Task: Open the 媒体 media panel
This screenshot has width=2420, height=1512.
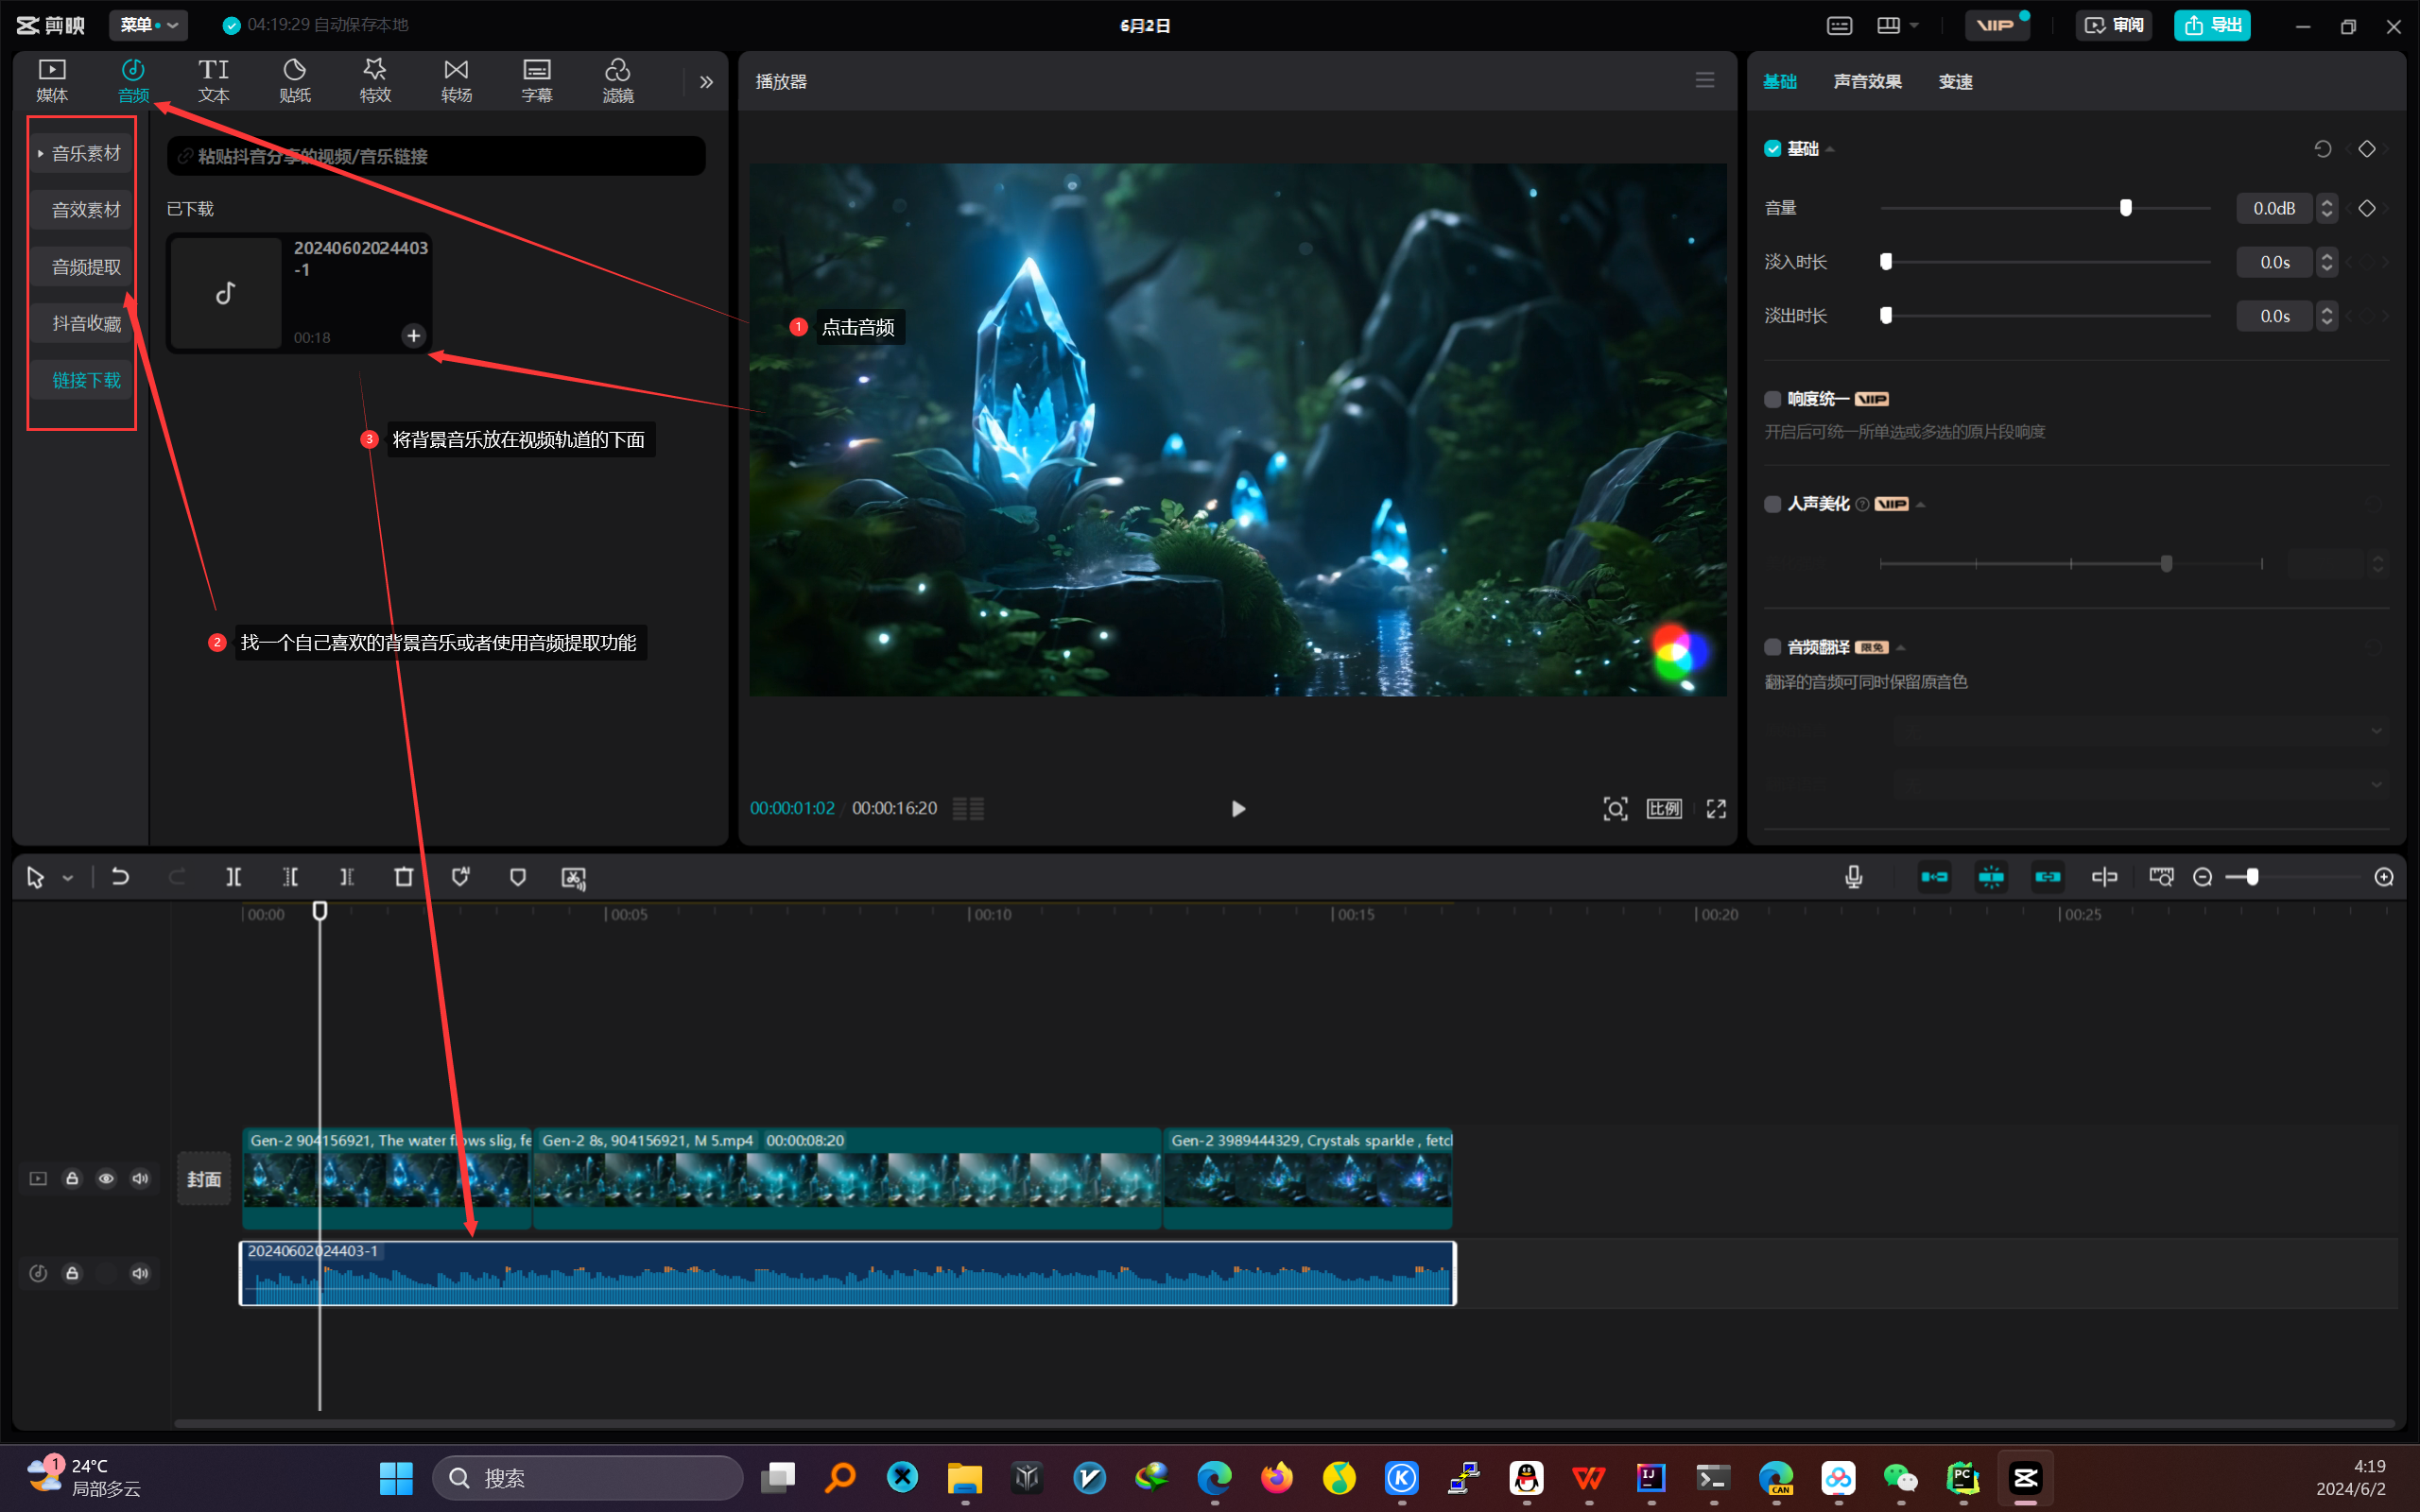Action: [52, 80]
